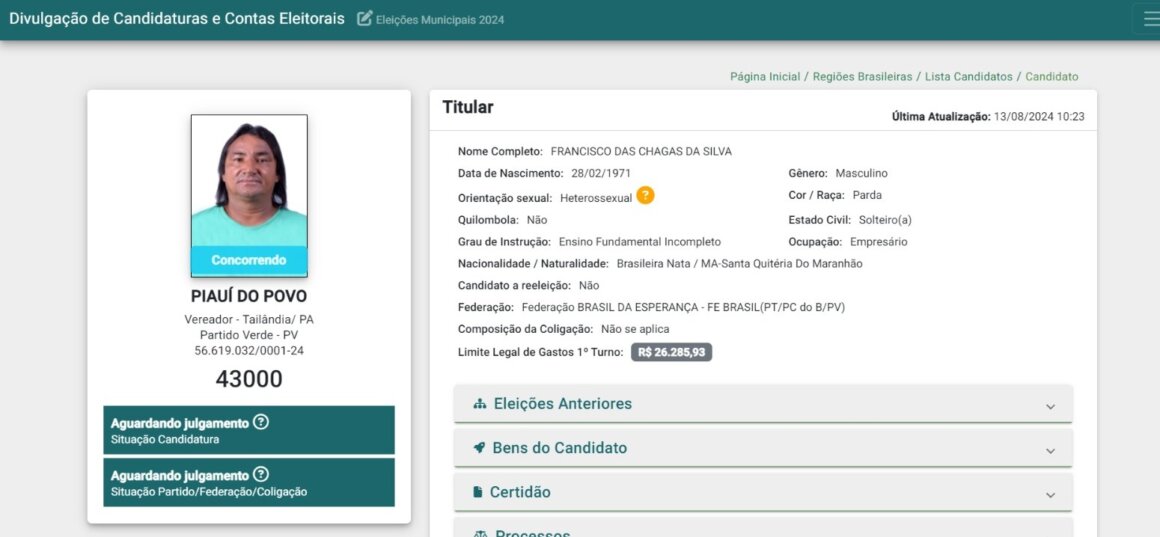This screenshot has height=537, width=1160.
Task: Open Regiões Brasileiras breadcrumb link
Action: [862, 76]
